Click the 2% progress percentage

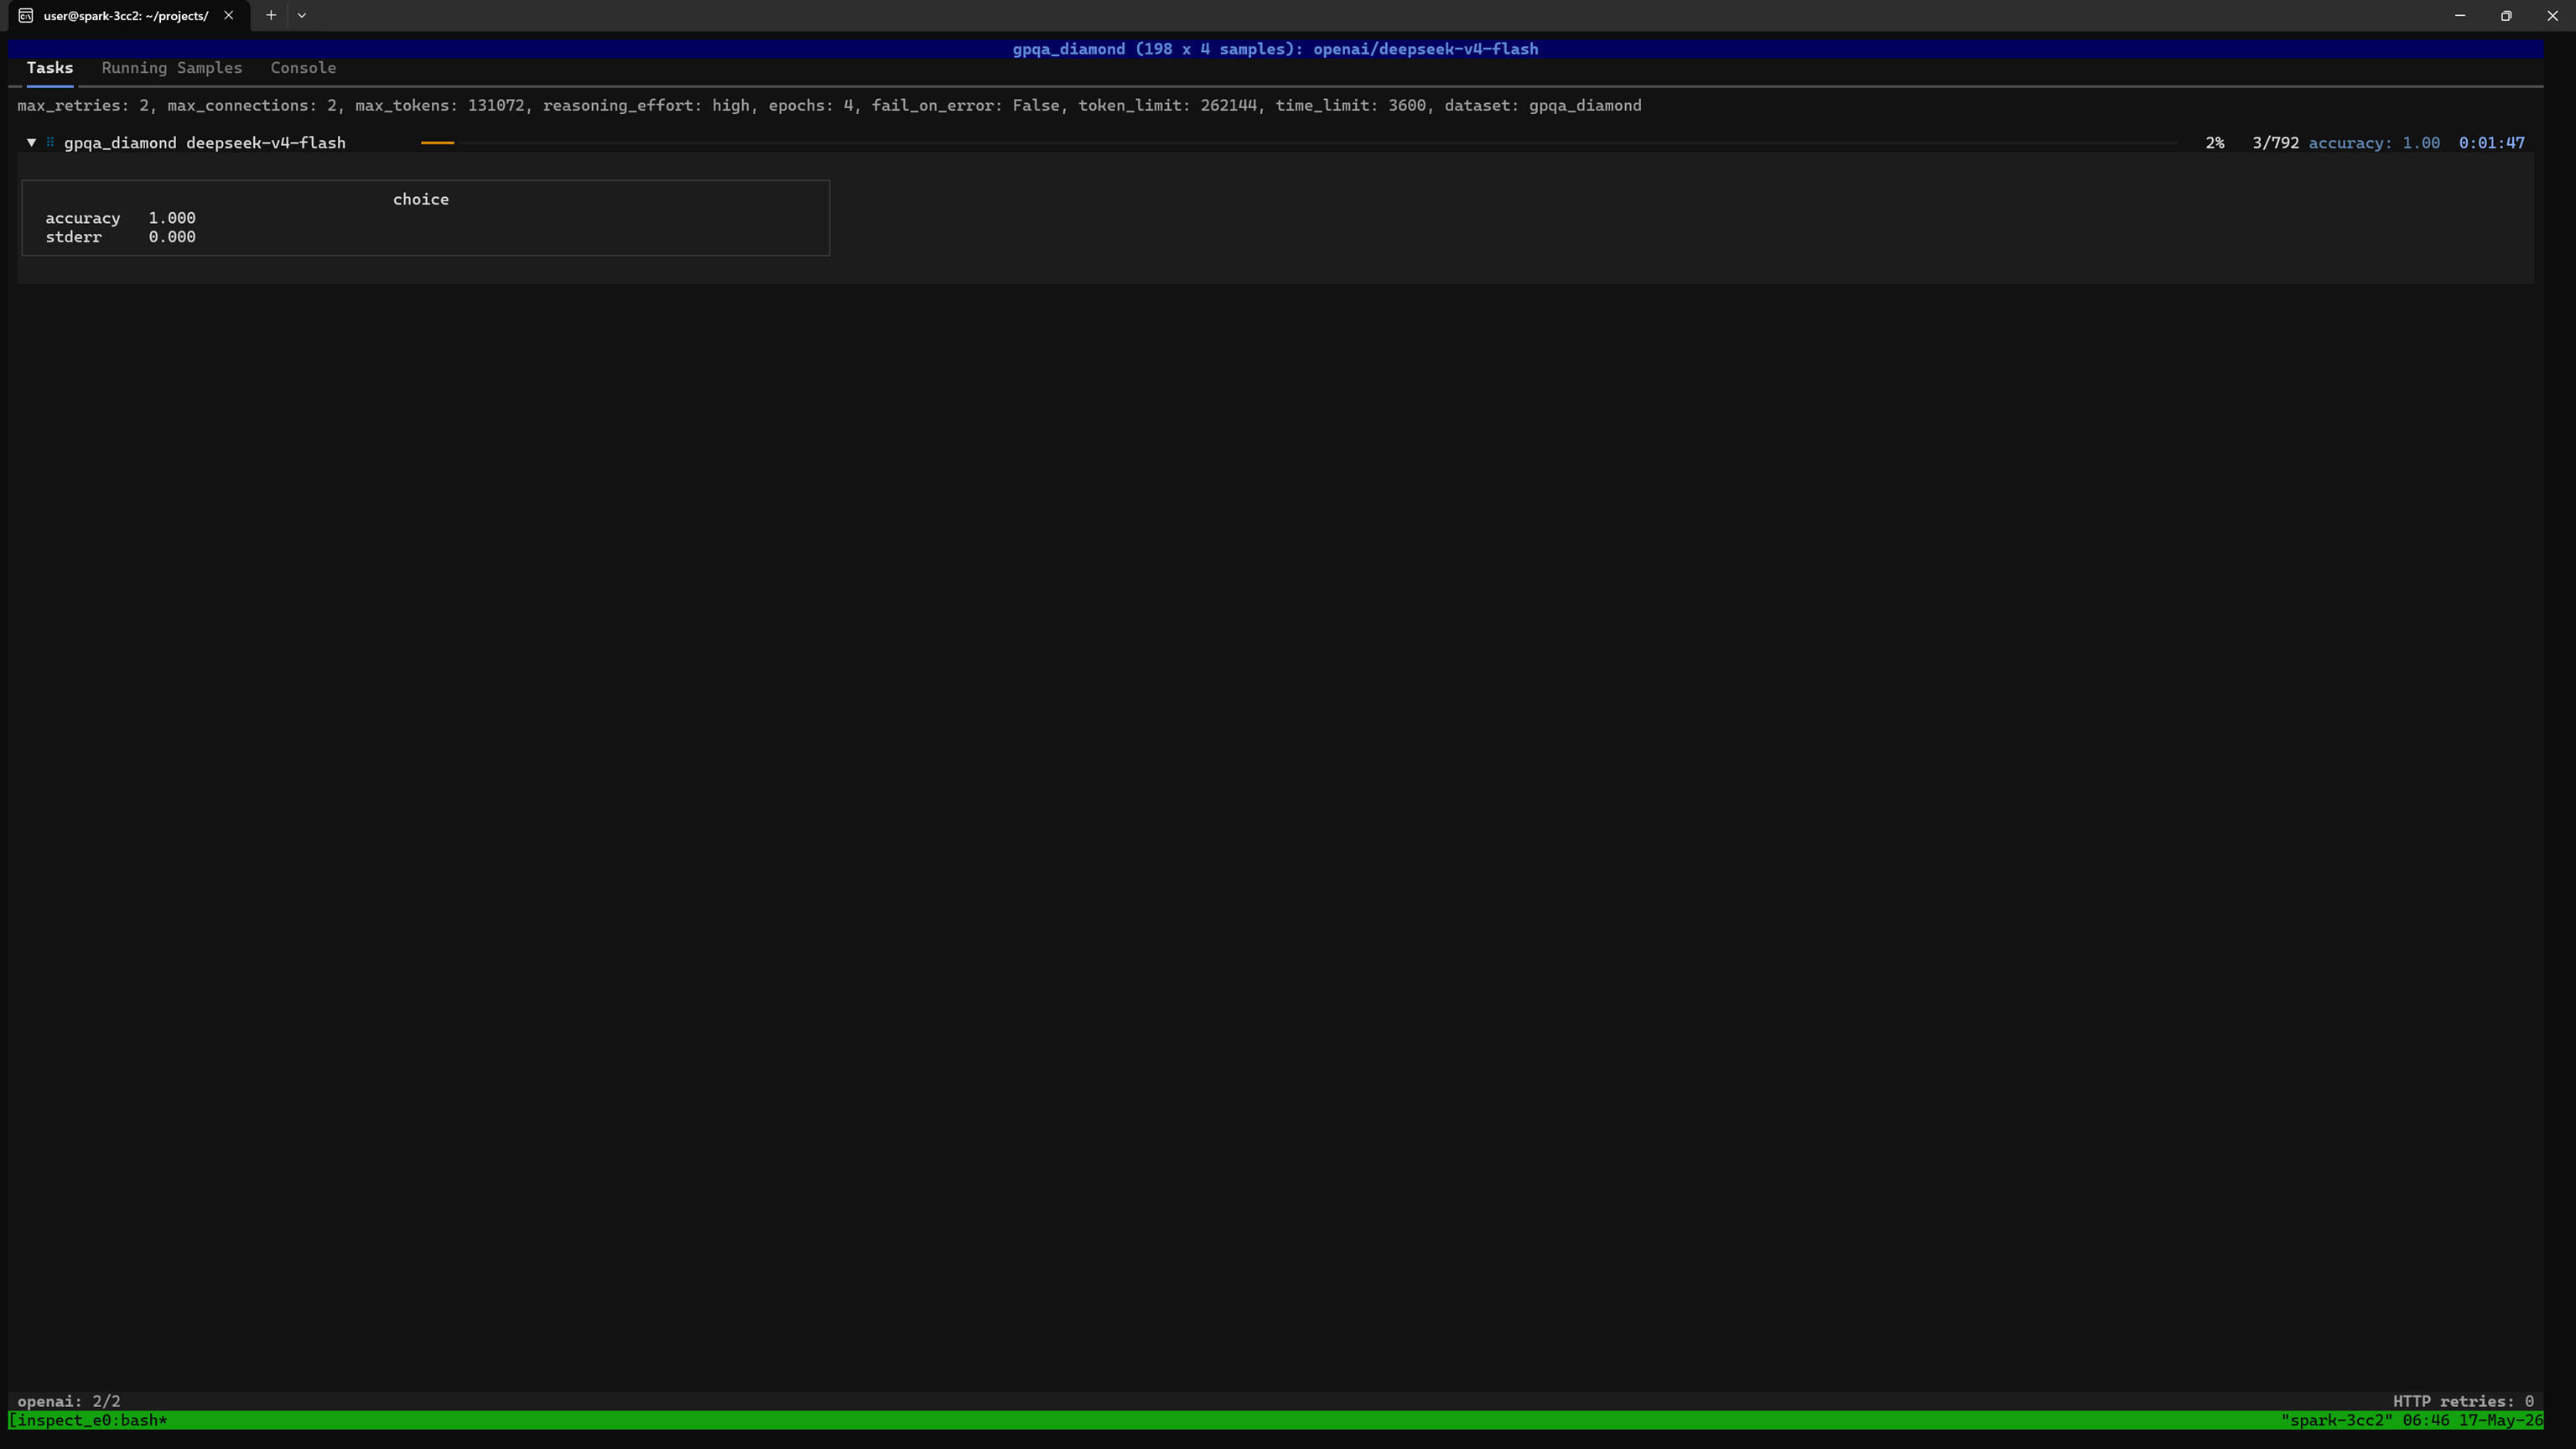click(x=2215, y=143)
